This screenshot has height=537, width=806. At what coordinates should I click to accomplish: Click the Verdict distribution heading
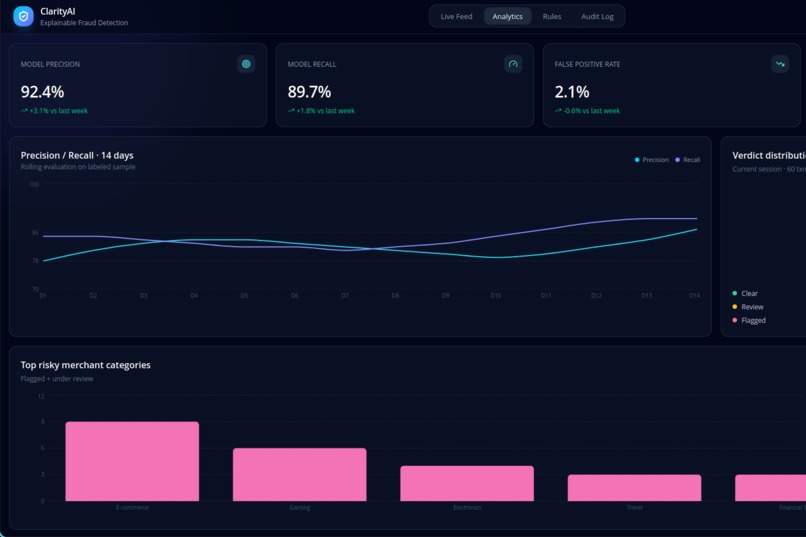(x=769, y=155)
